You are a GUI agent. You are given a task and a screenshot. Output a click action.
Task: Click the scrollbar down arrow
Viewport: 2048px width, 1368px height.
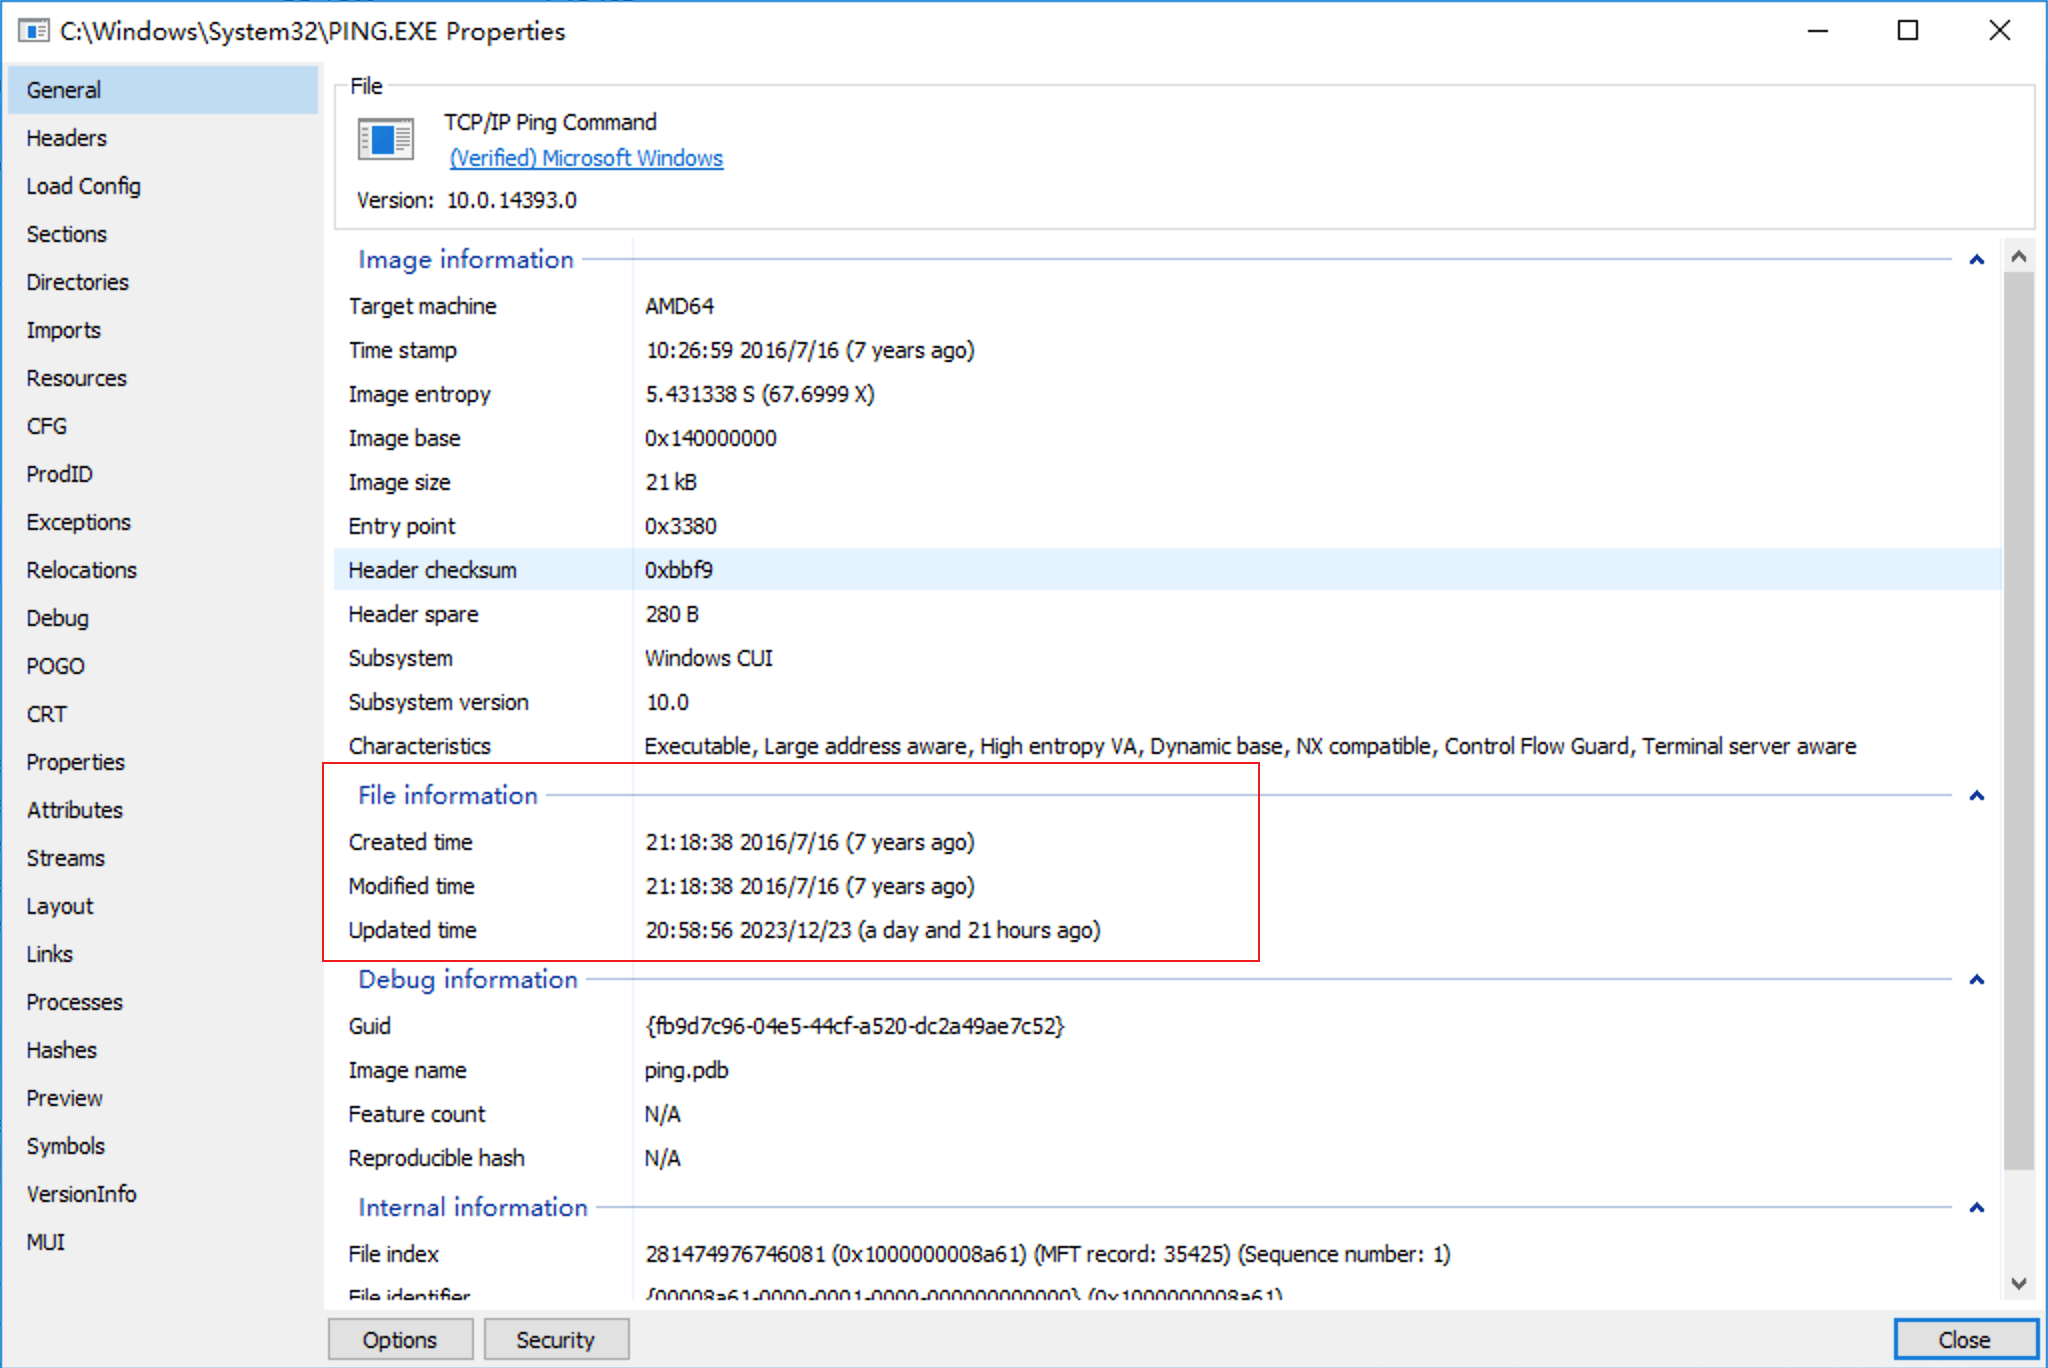2018,1283
